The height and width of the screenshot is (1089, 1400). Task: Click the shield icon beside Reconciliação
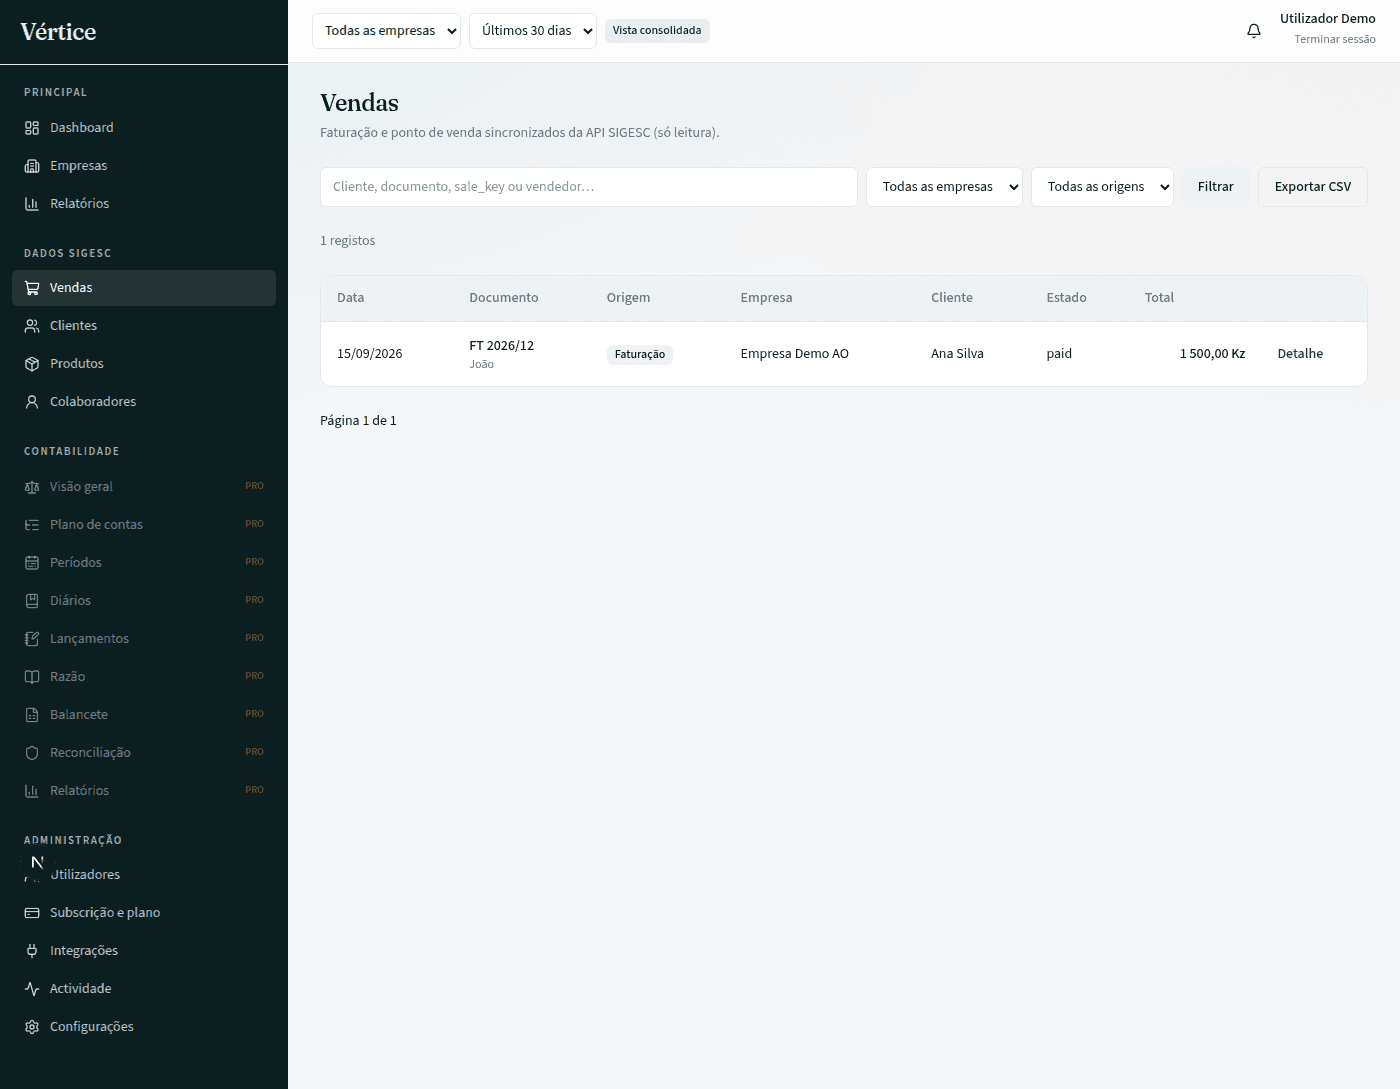(x=32, y=753)
